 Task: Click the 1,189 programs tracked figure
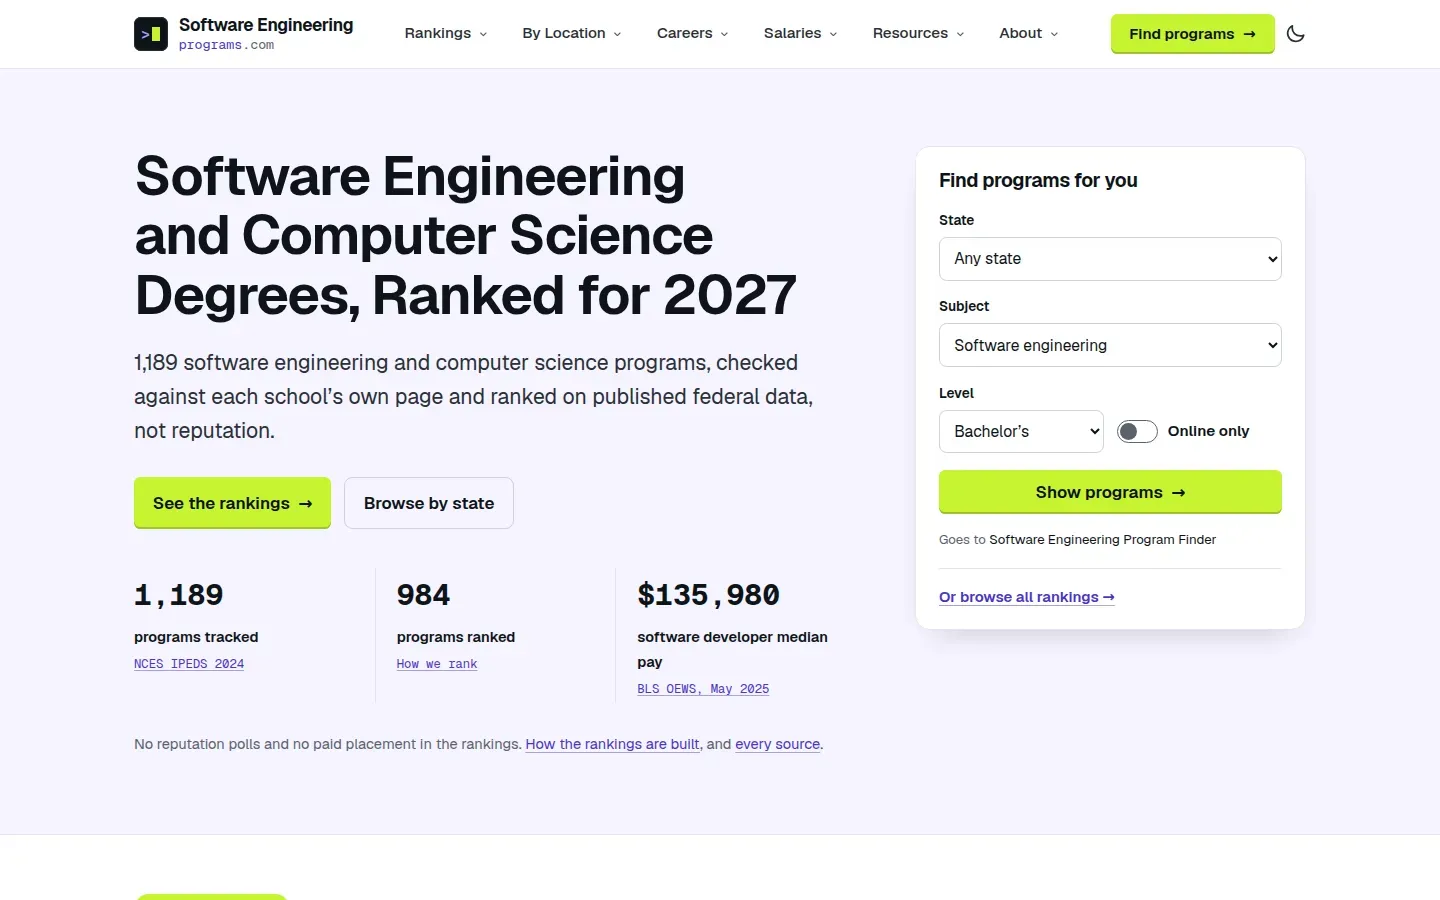pos(179,595)
